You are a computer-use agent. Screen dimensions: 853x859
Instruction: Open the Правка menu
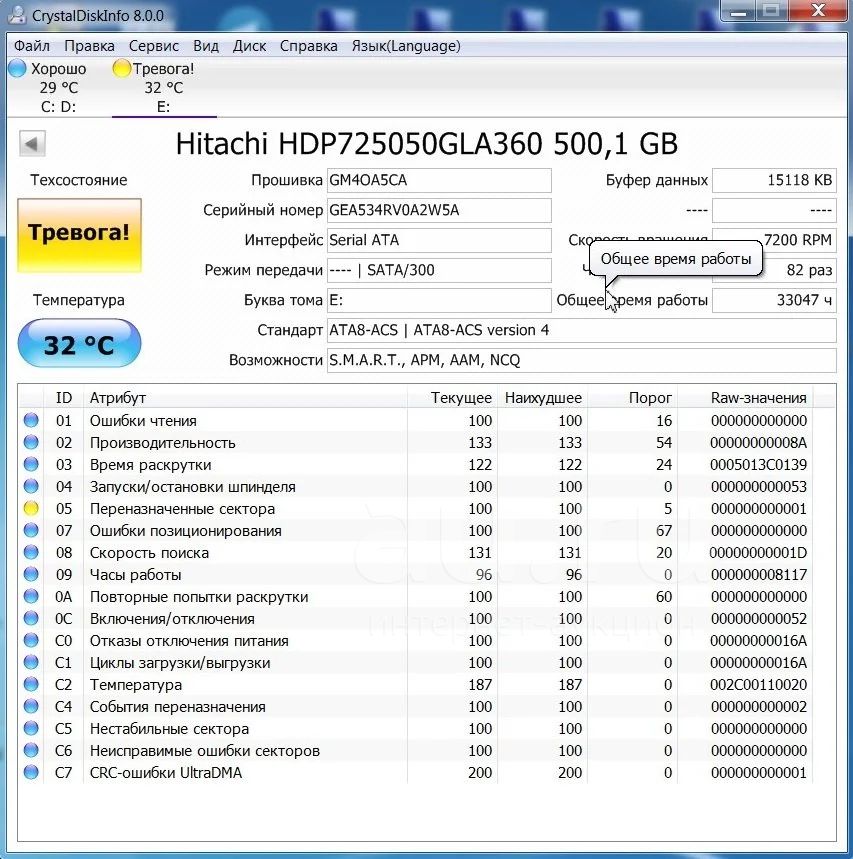89,46
